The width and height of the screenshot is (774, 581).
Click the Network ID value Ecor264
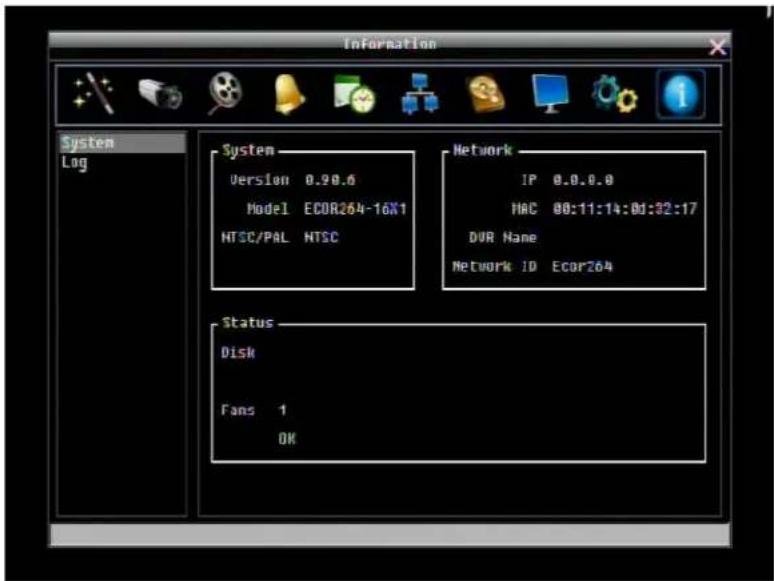[582, 267]
